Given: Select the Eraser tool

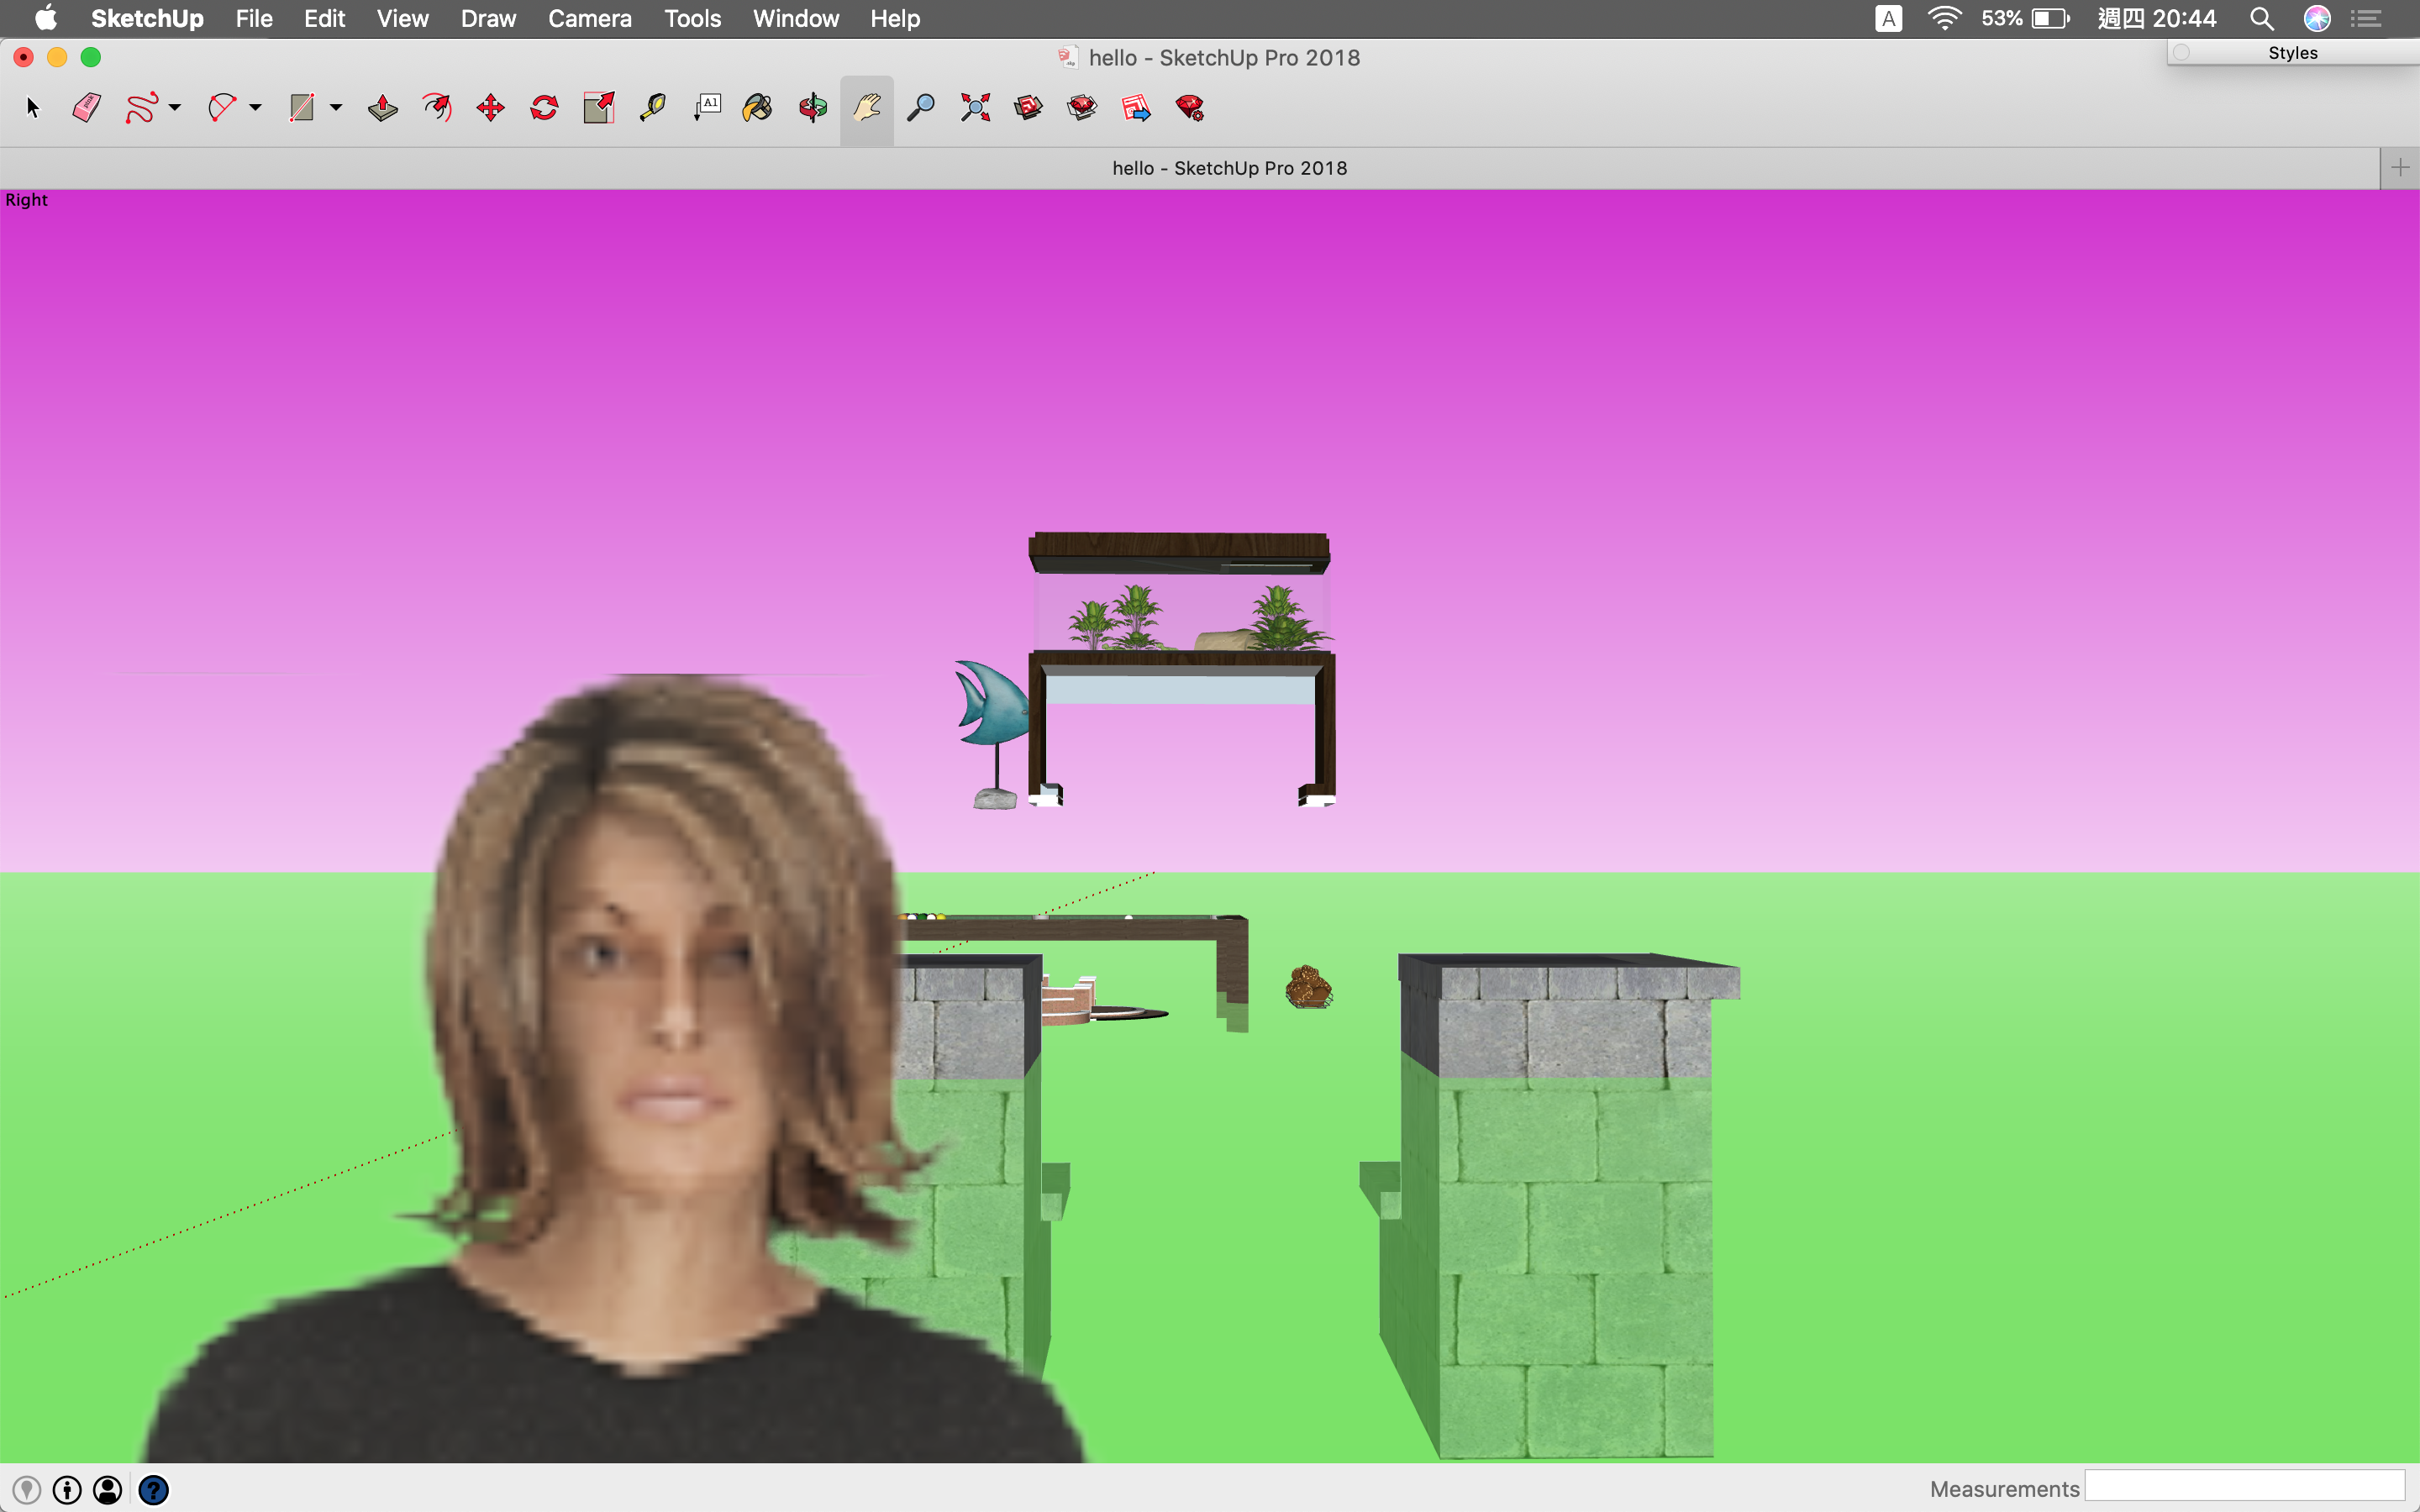Looking at the screenshot, I should pos(87,108).
